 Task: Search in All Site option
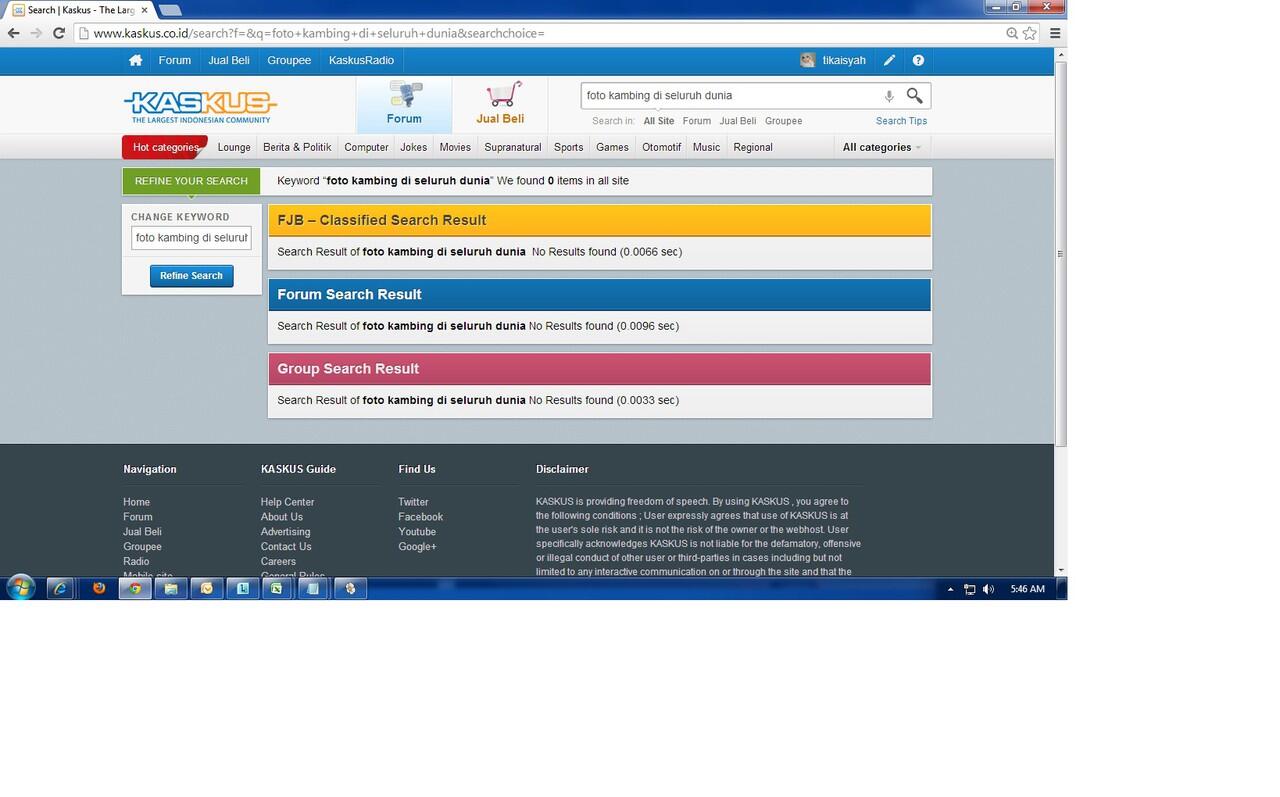click(x=659, y=121)
